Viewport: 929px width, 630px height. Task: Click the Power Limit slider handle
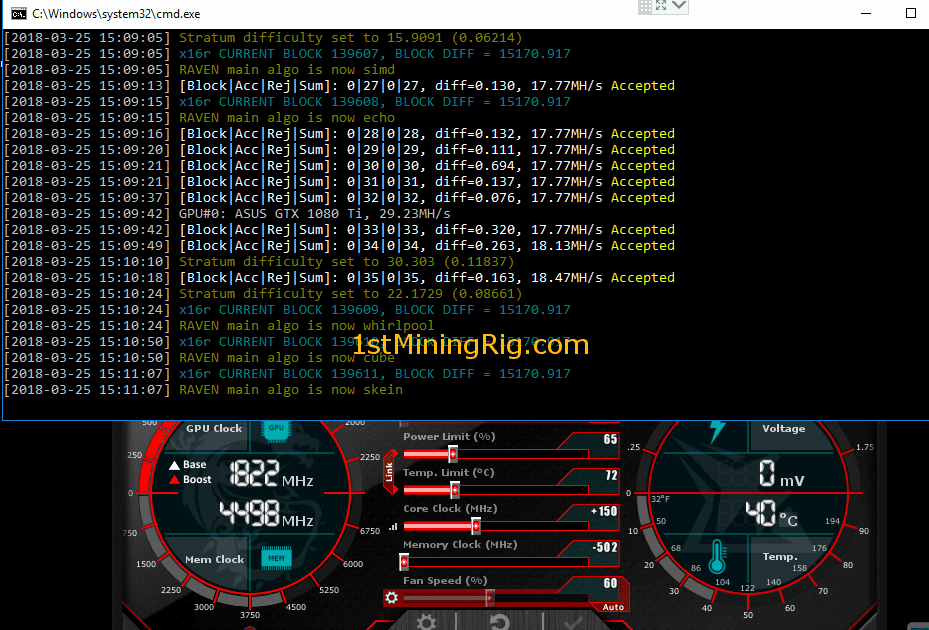(453, 455)
